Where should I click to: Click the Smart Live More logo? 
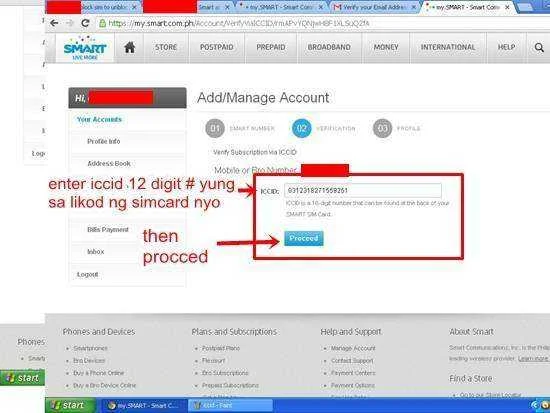click(x=85, y=48)
